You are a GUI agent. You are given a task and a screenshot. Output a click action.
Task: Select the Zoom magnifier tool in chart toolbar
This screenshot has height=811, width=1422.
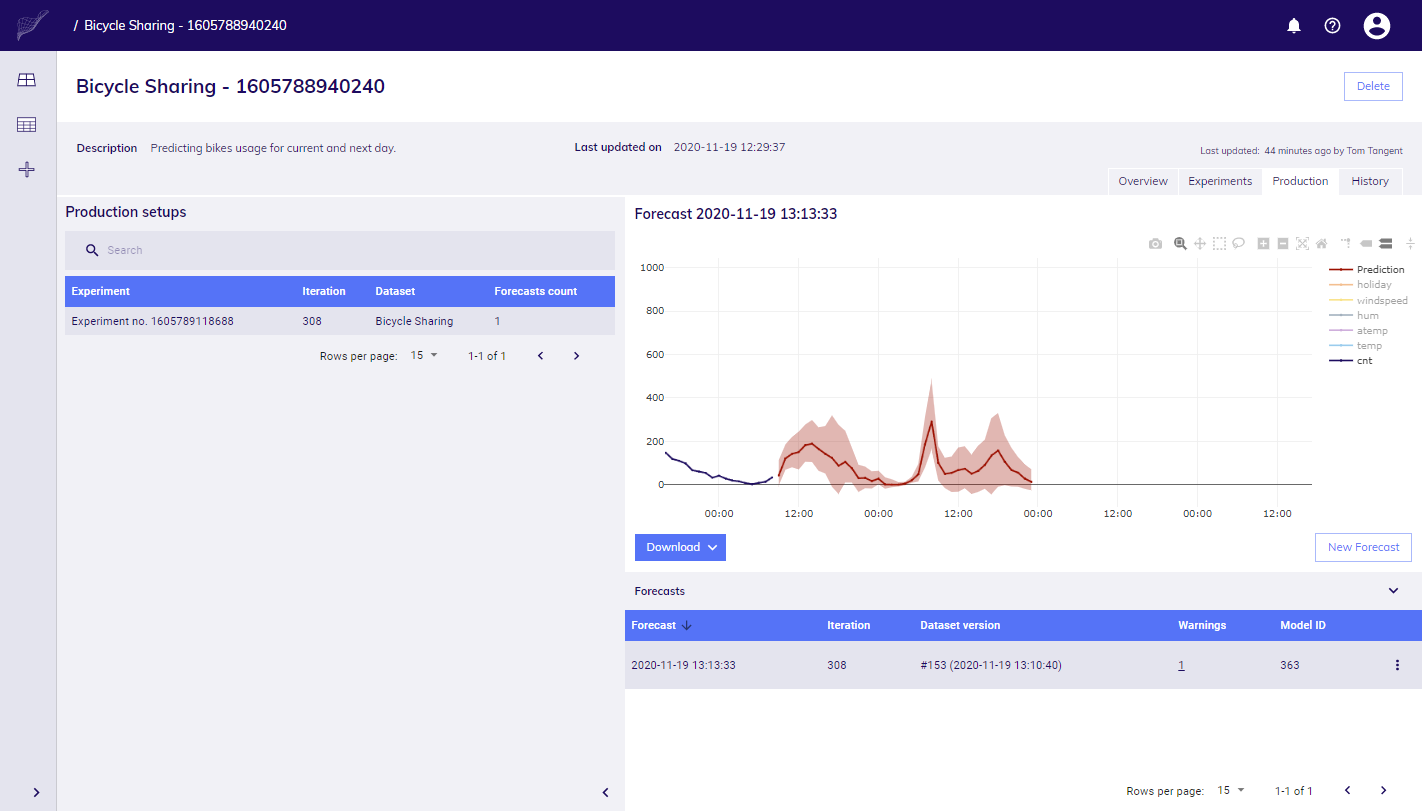(1180, 243)
